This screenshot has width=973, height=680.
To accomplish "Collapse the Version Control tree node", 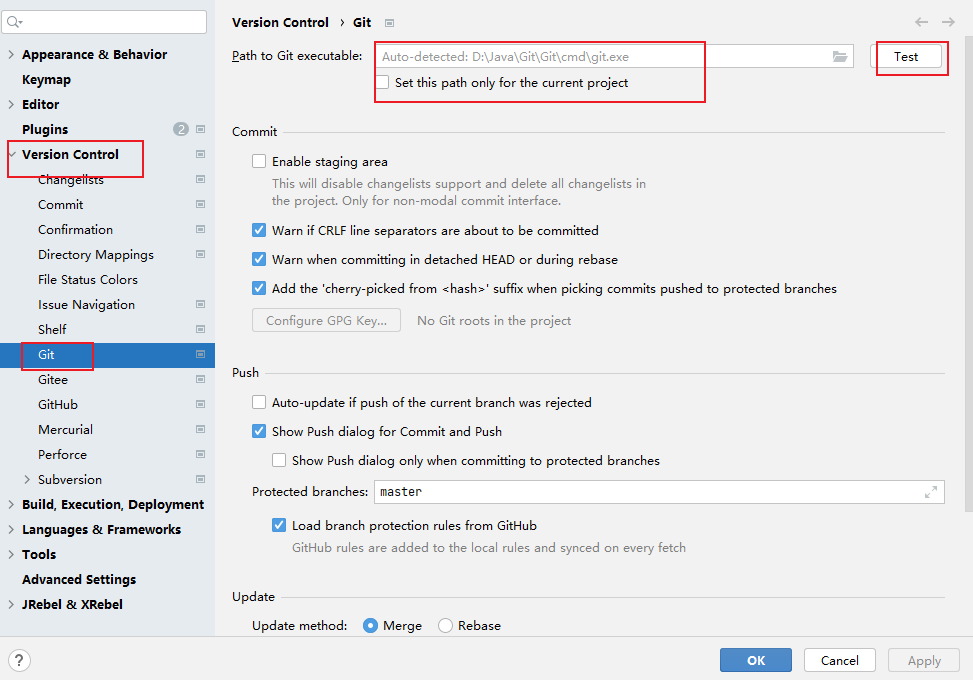I will click(11, 155).
